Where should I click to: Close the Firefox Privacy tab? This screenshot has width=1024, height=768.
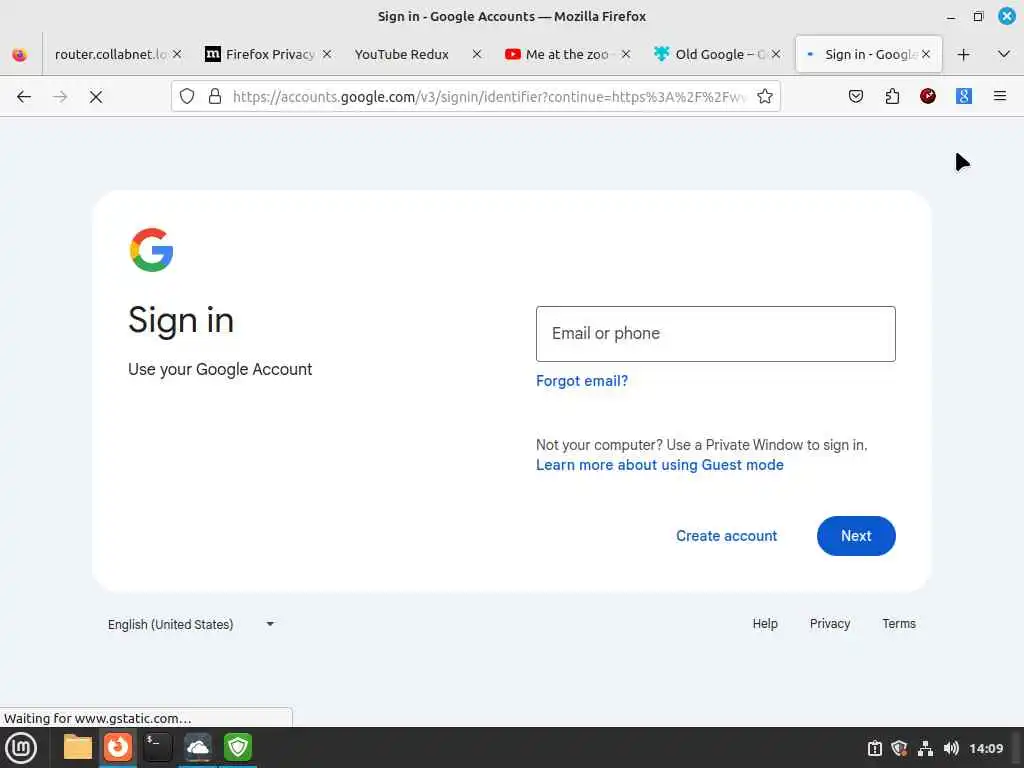(327, 54)
